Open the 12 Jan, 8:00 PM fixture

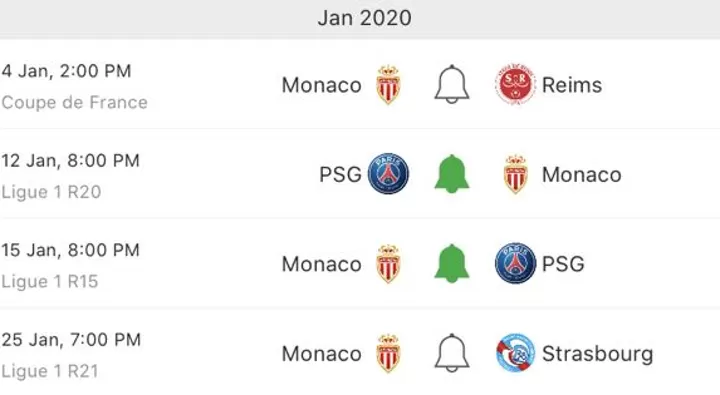[360, 174]
